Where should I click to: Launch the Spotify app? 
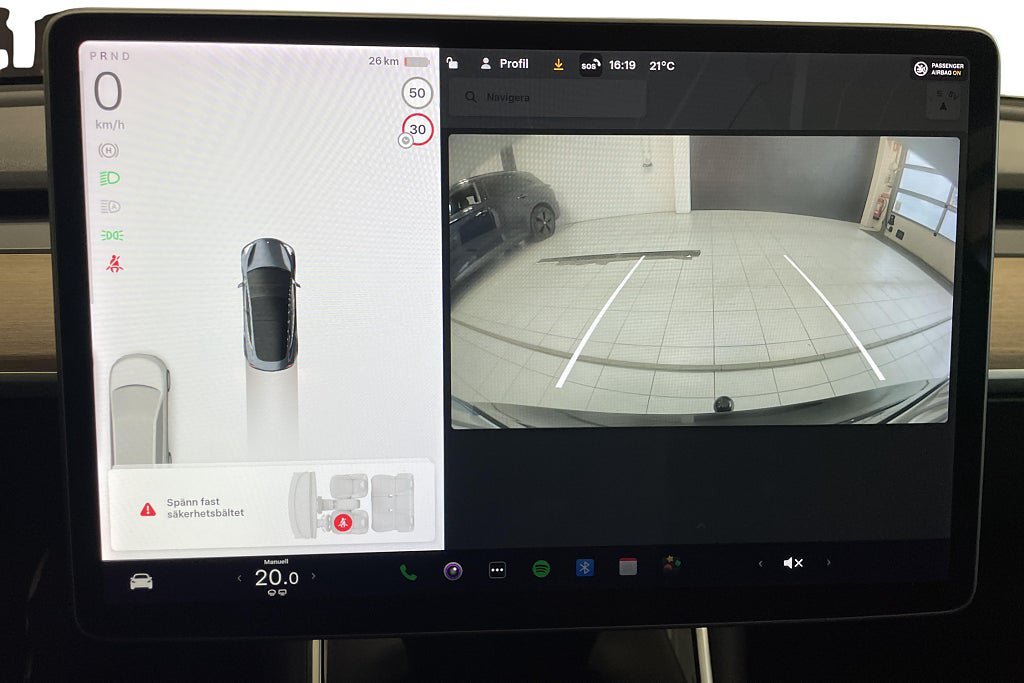pos(541,569)
